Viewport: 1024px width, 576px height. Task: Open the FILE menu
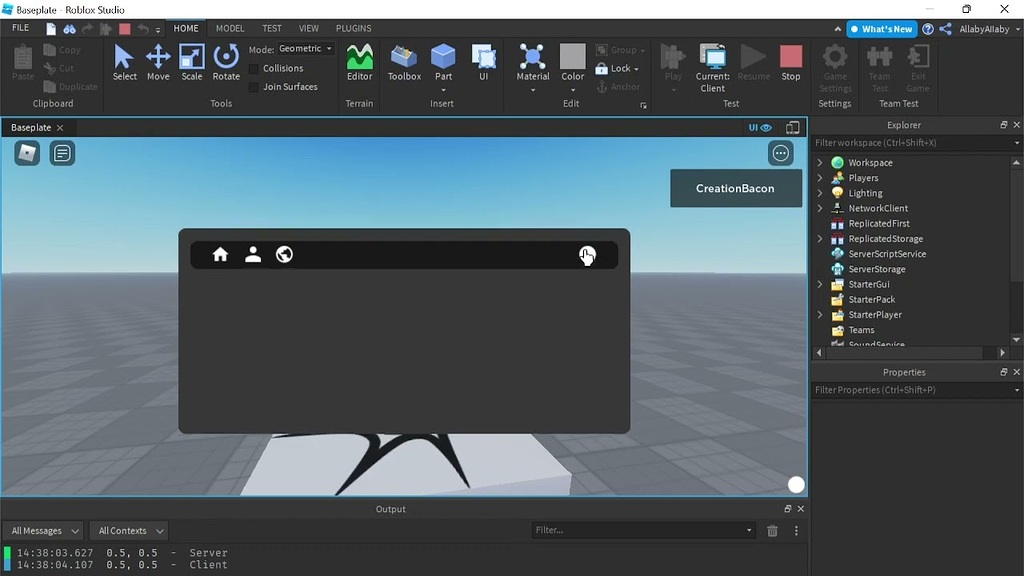[x=19, y=27]
